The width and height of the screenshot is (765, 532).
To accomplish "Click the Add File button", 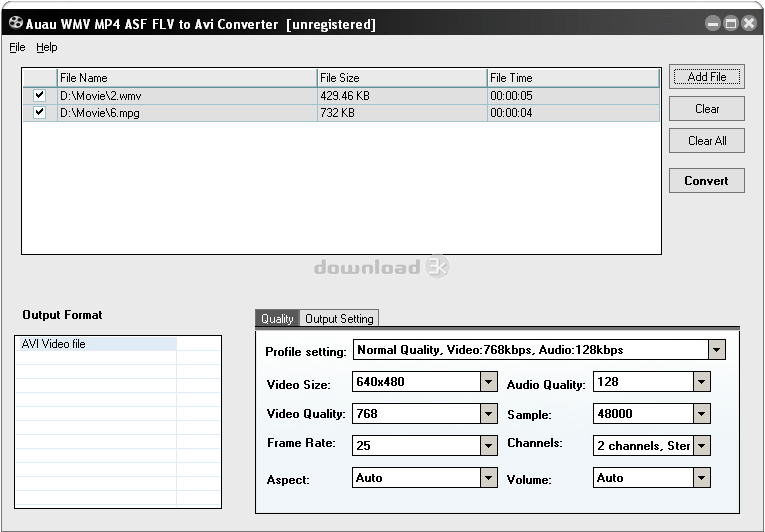I will pyautogui.click(x=706, y=77).
